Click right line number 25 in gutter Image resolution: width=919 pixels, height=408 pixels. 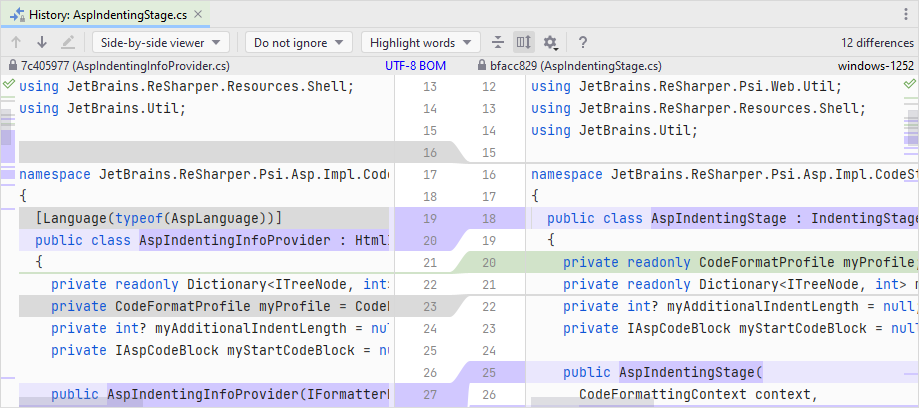489,372
